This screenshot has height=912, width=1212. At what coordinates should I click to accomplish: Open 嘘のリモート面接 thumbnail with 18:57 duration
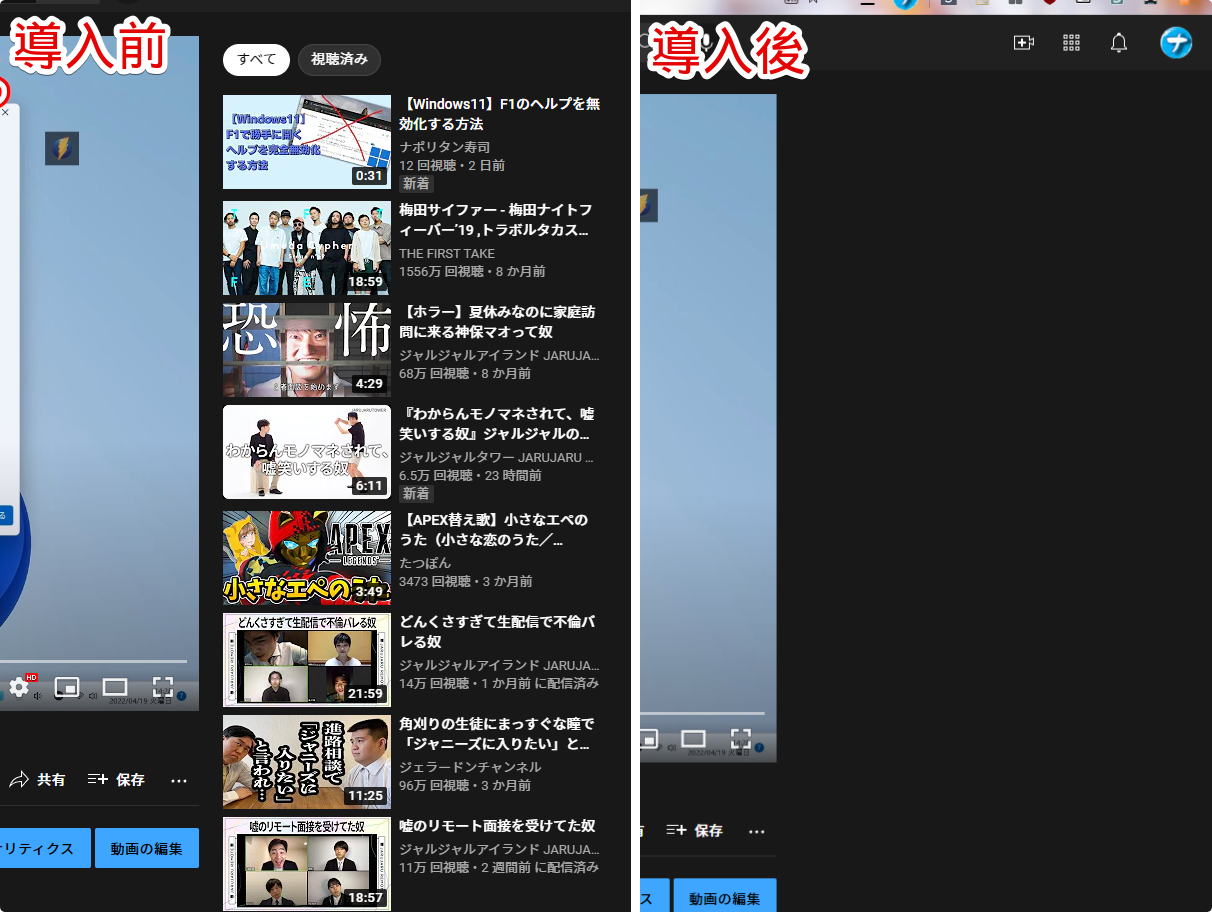tap(307, 864)
